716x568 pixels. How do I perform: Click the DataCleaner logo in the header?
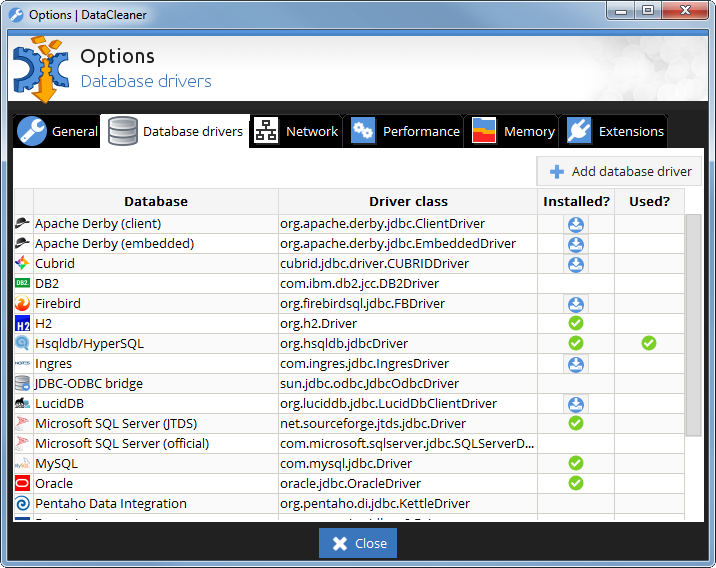(41, 69)
